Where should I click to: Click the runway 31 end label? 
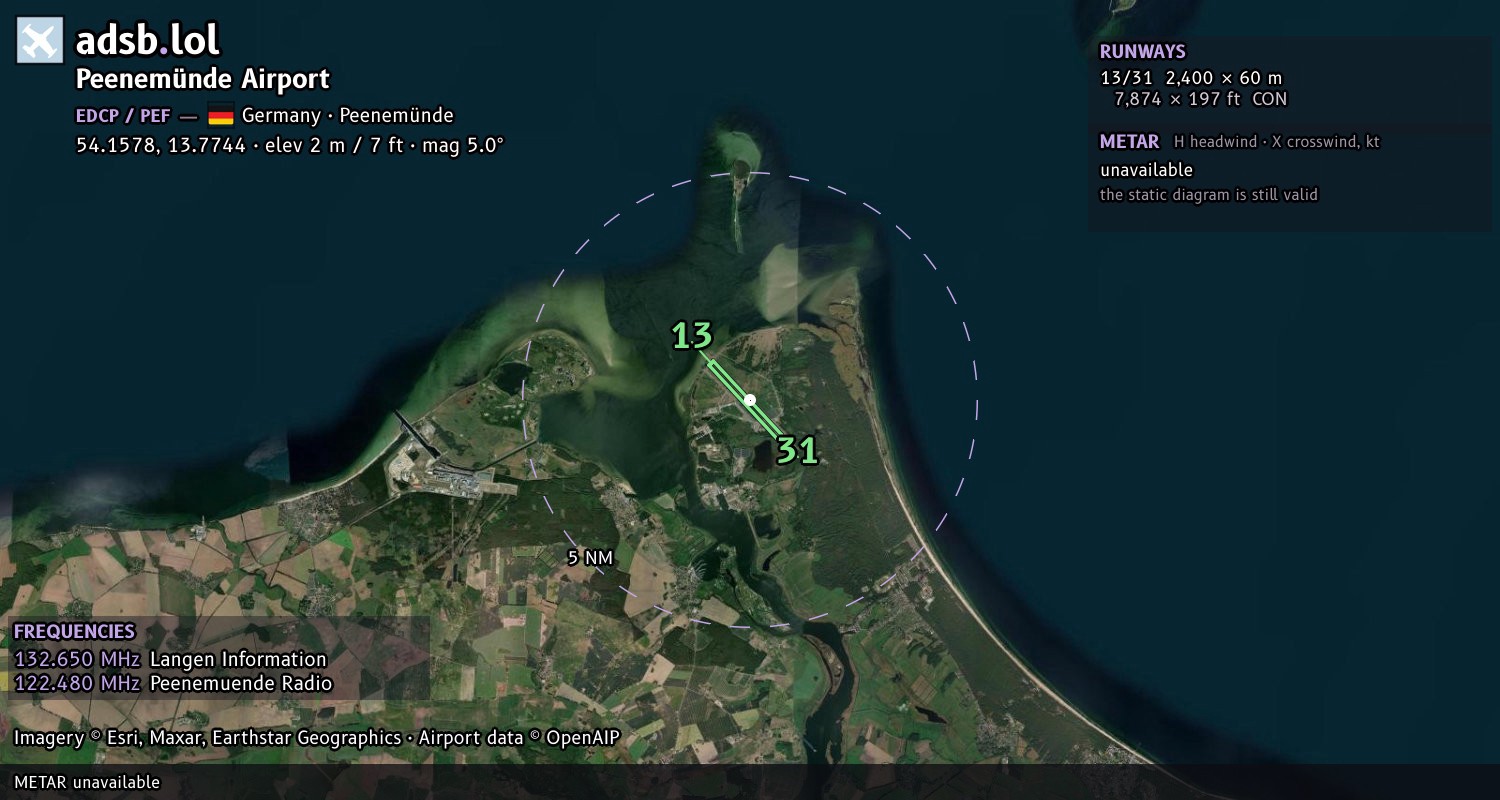tap(798, 451)
